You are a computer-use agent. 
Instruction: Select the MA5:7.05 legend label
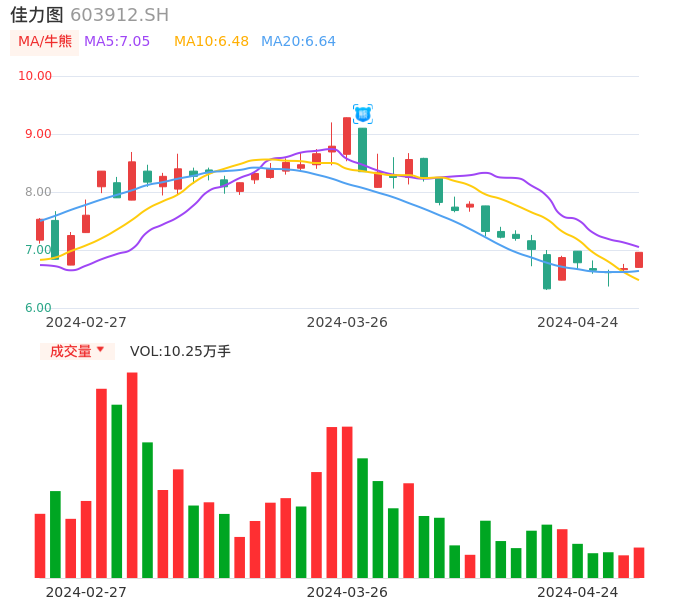click(x=117, y=42)
